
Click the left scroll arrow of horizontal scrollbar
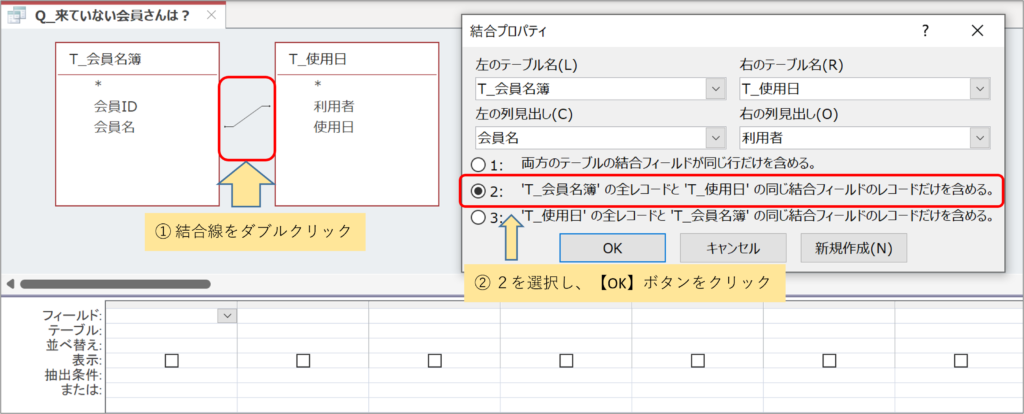10,284
